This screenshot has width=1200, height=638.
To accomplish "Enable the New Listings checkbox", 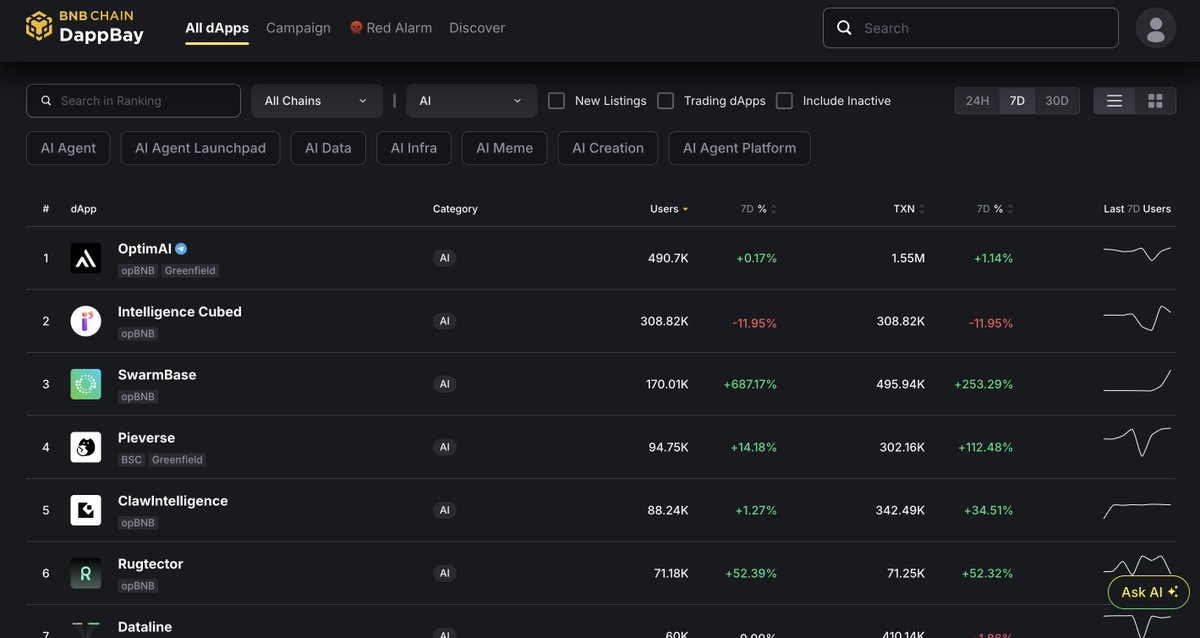I will tap(557, 101).
